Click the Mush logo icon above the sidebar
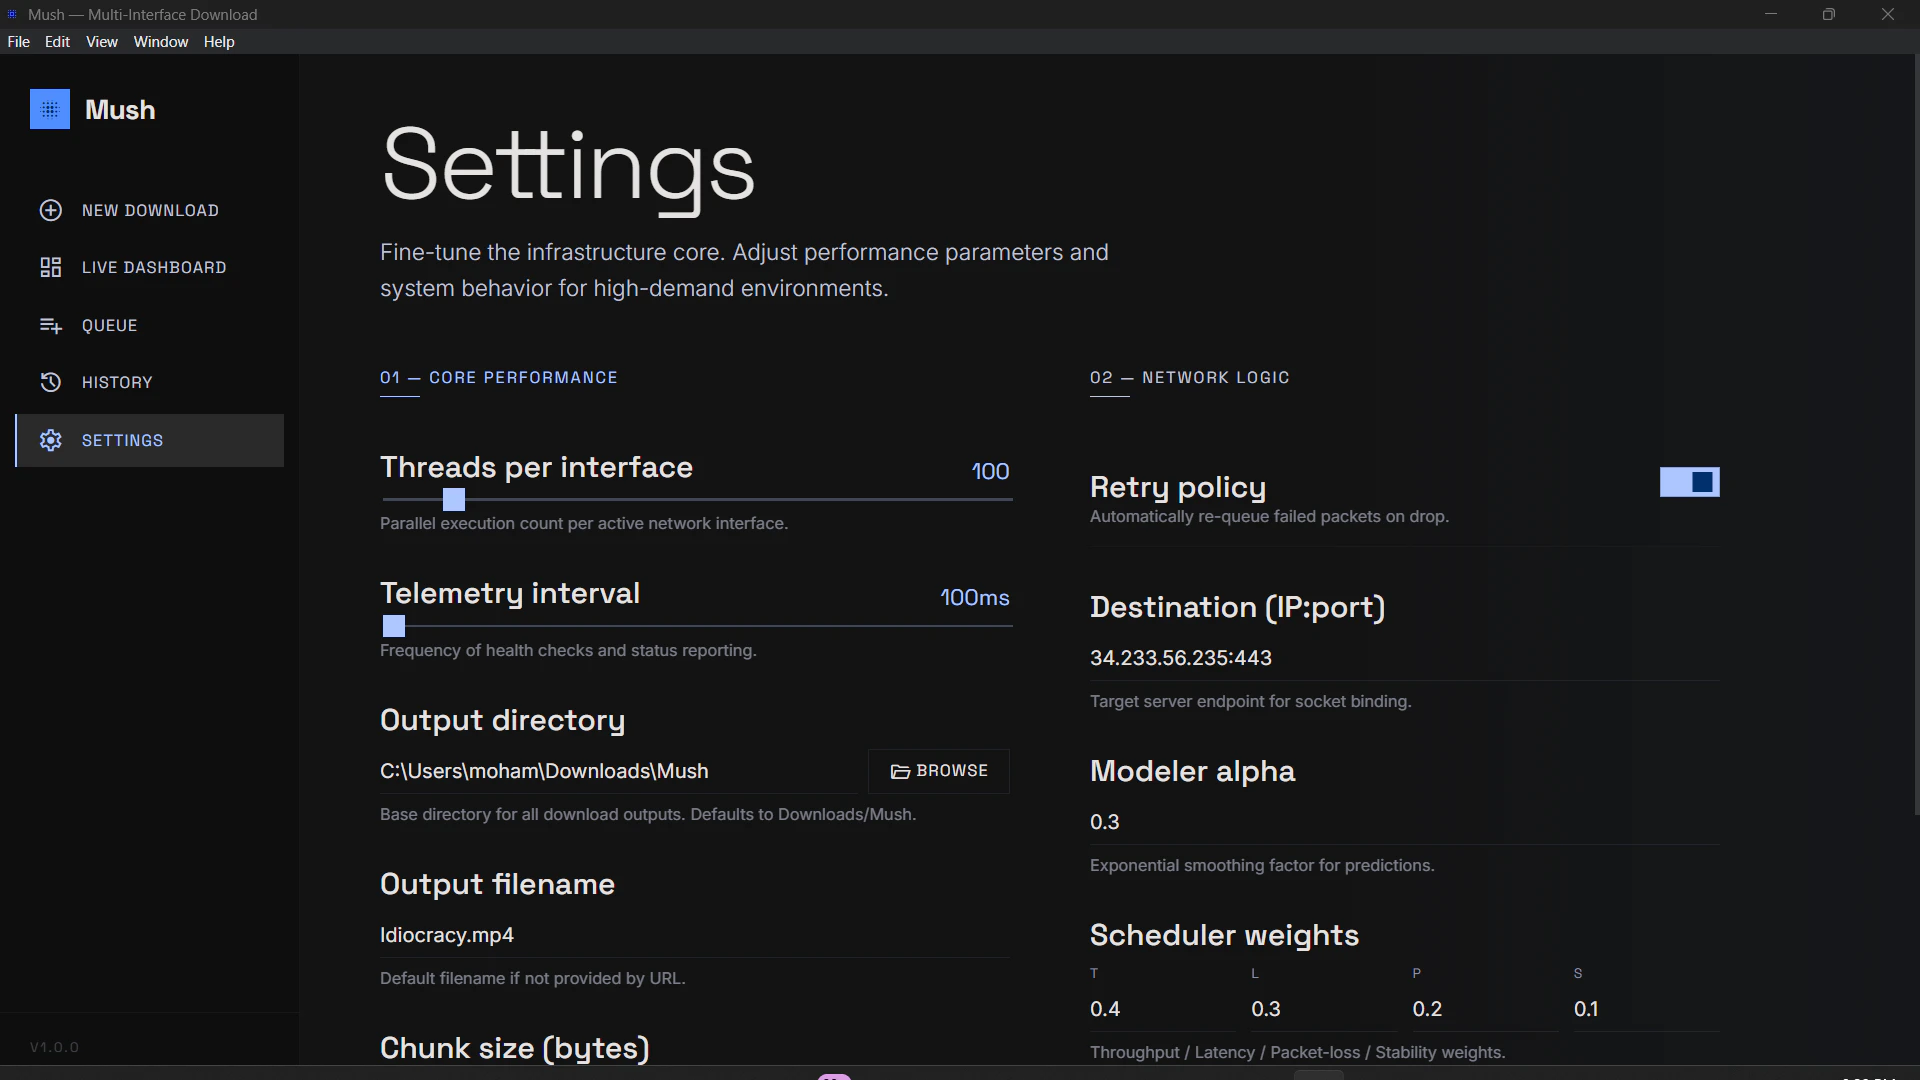 click(x=50, y=109)
